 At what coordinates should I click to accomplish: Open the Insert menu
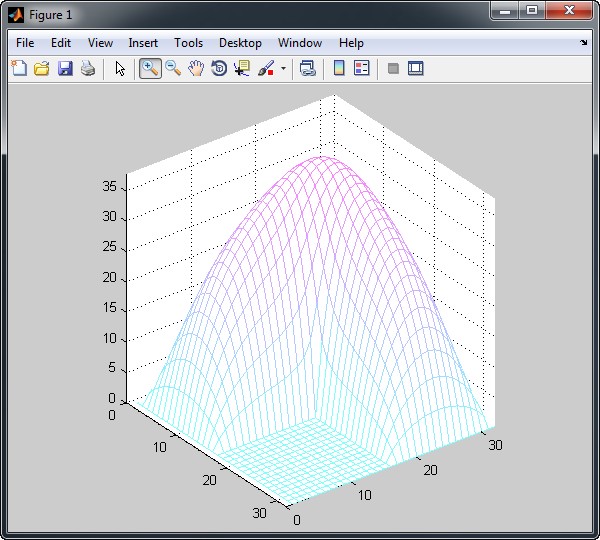pos(143,43)
